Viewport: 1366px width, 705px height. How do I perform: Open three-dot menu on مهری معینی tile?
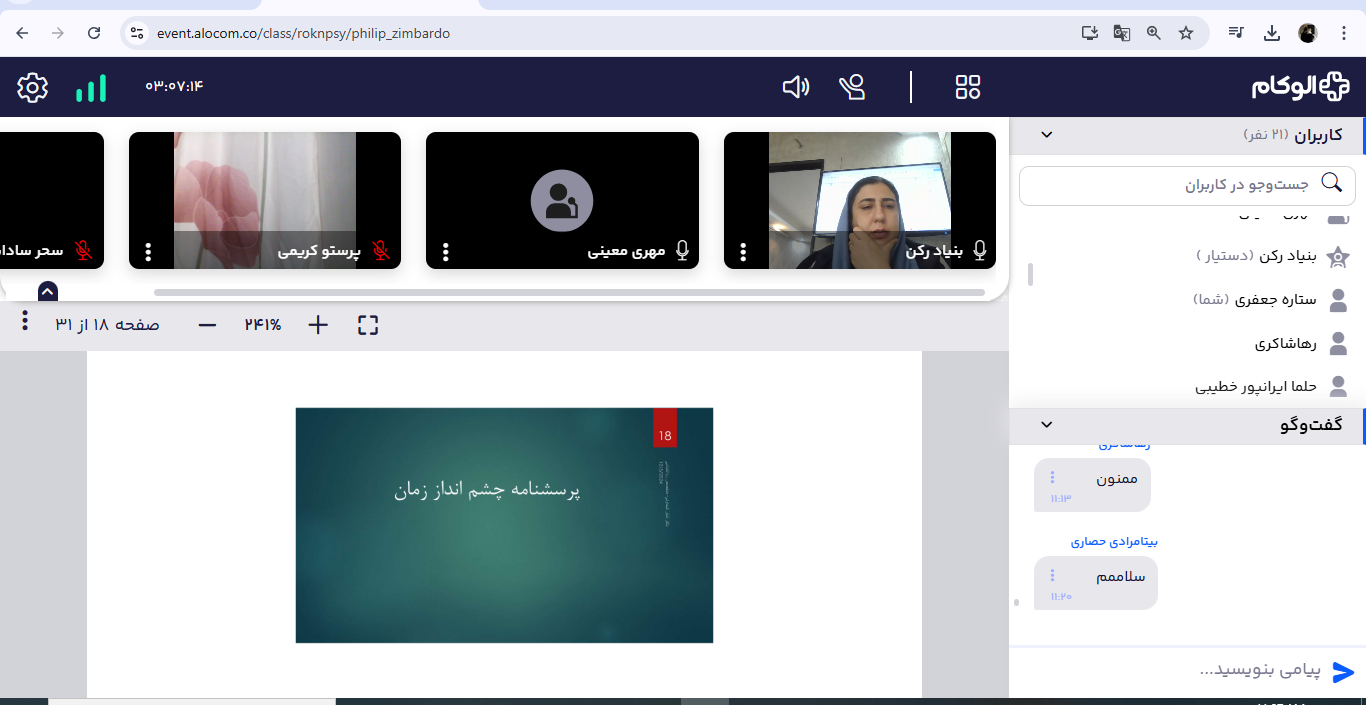(446, 252)
